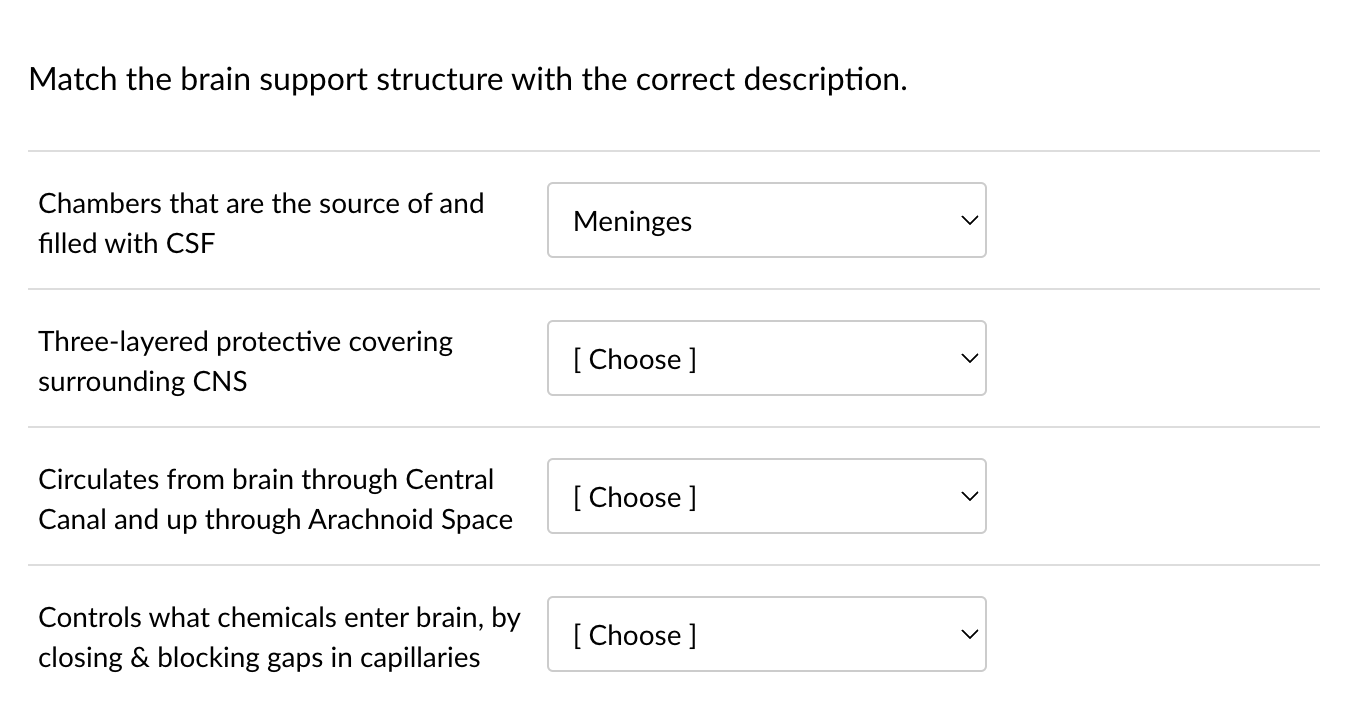Click the Central Canal description text
Viewport: 1350px width, 728px height.
tap(275, 499)
